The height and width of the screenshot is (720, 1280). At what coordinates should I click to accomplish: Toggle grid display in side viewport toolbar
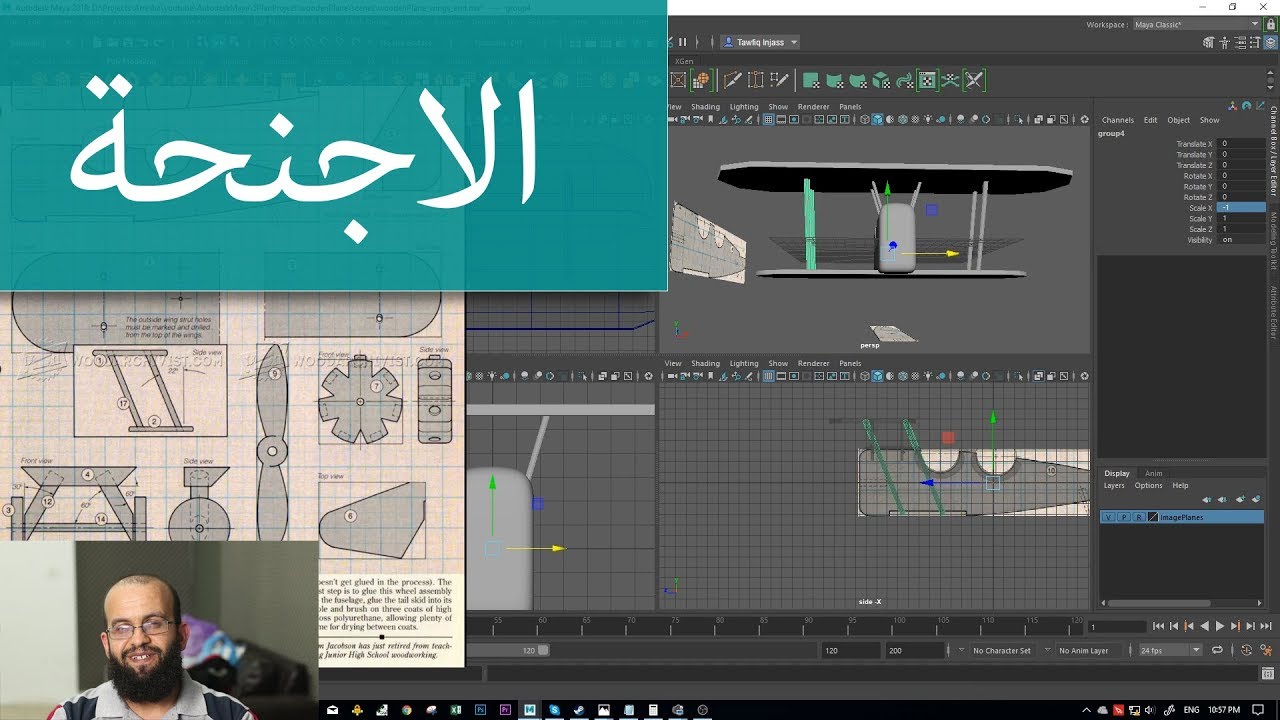(768, 376)
